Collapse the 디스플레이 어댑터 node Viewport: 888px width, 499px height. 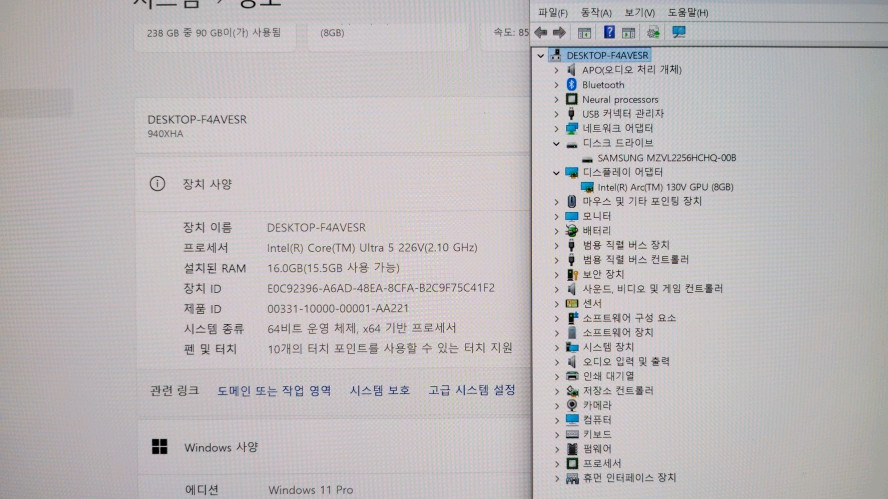(556, 172)
